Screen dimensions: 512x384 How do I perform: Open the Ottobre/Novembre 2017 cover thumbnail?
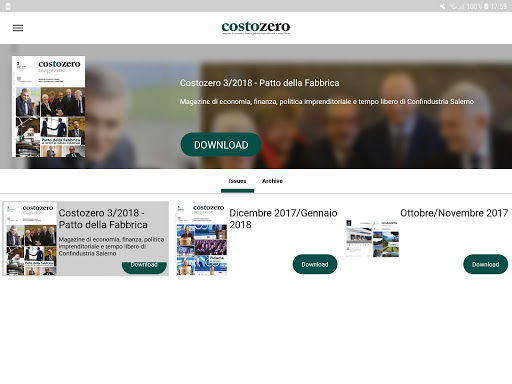point(372,239)
